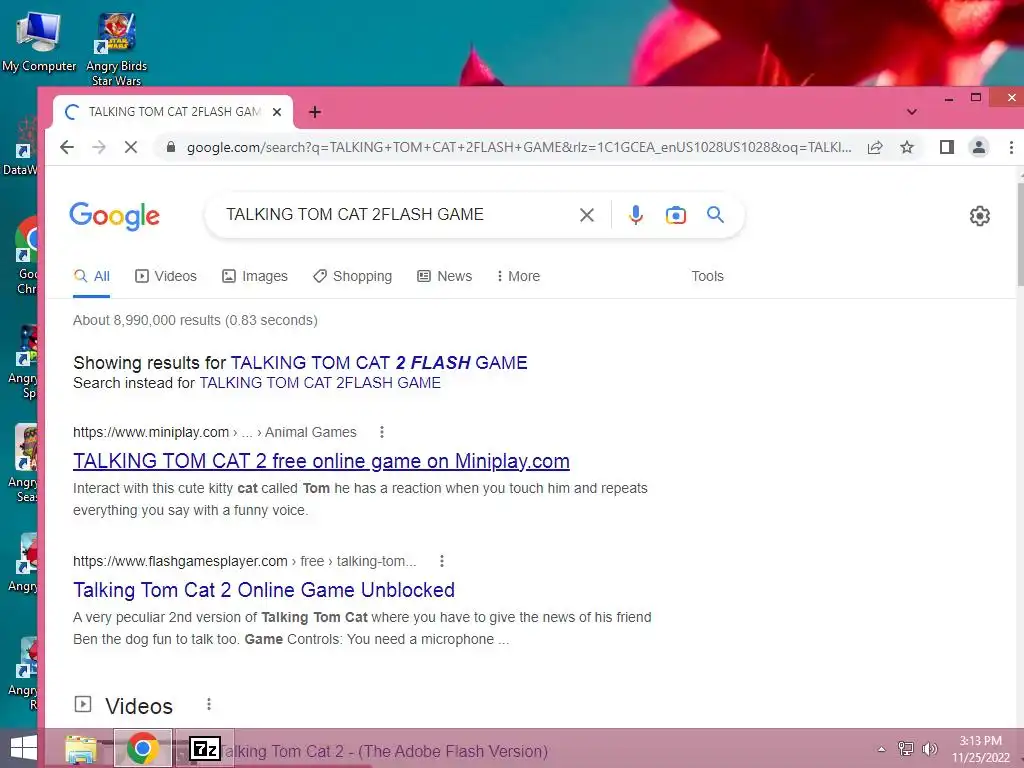Open the Windows Start menu
The height and width of the screenshot is (768, 1024).
point(24,748)
